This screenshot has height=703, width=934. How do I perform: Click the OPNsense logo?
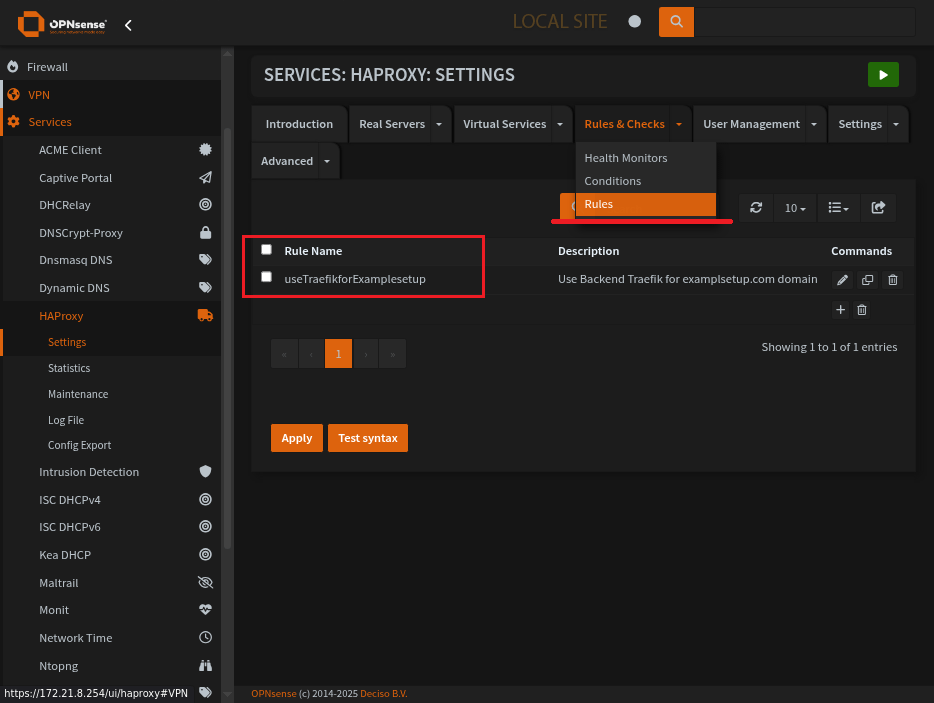tap(62, 24)
